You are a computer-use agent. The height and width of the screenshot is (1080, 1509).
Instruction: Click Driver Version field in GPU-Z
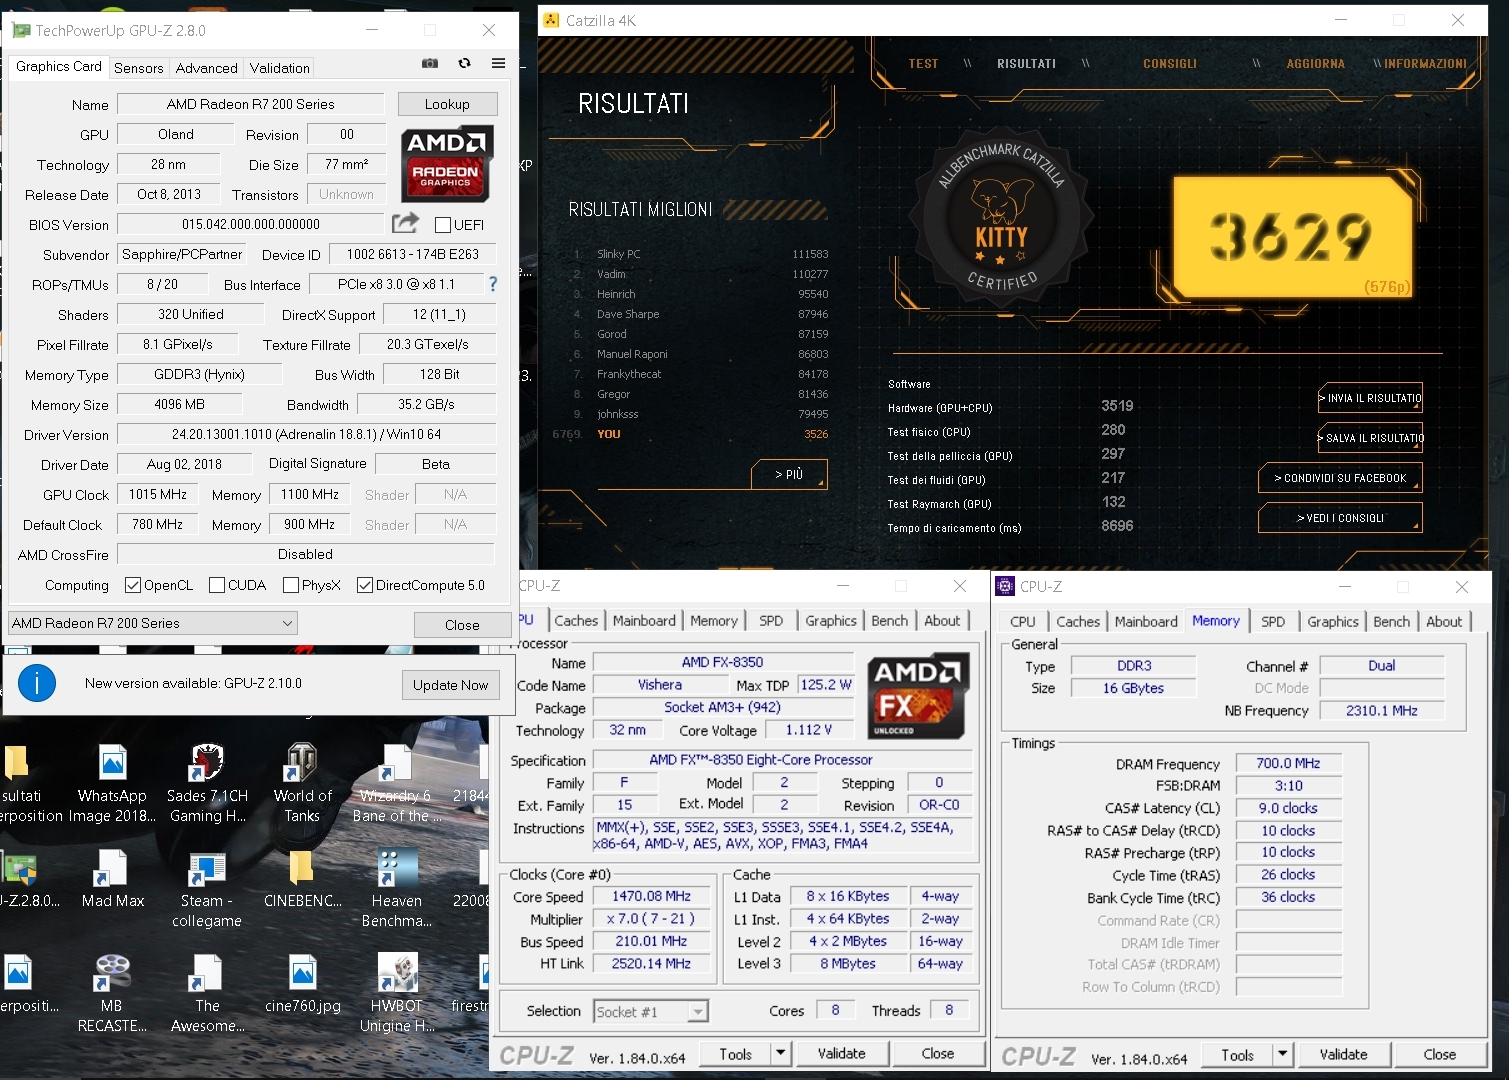coord(306,434)
